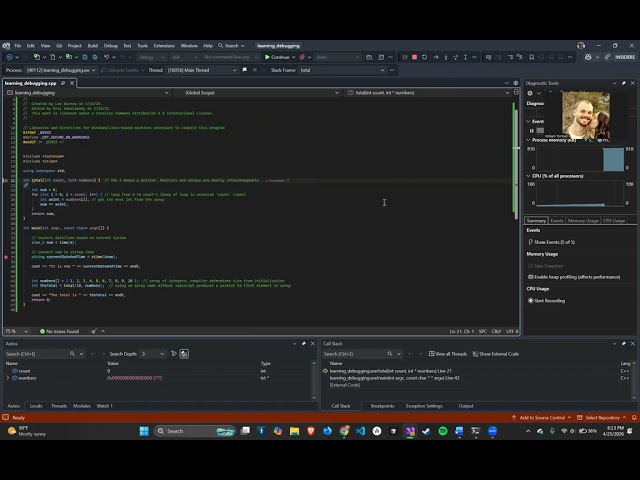This screenshot has width=640, height=480.
Task: Click the Undo toolbar icon
Action: pyautogui.click(x=107, y=57)
